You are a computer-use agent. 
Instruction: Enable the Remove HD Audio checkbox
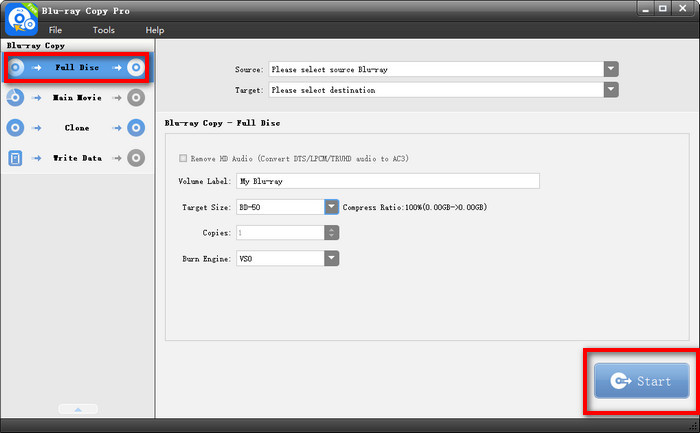pyautogui.click(x=182, y=158)
